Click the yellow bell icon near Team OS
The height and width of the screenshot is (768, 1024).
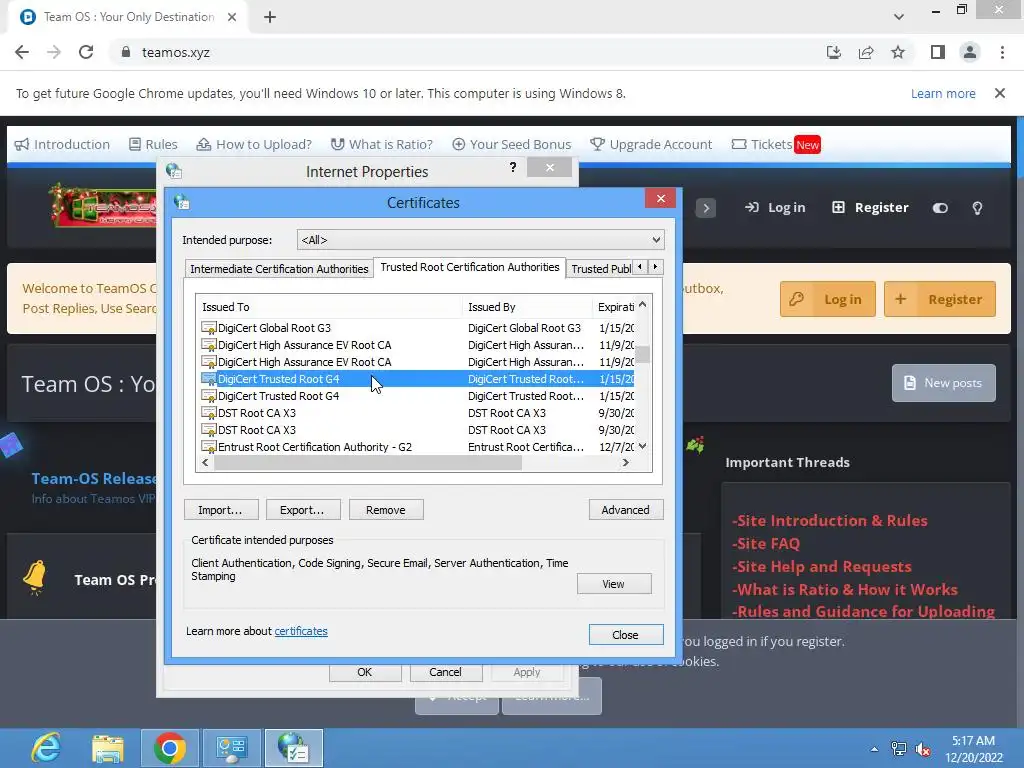(35, 577)
